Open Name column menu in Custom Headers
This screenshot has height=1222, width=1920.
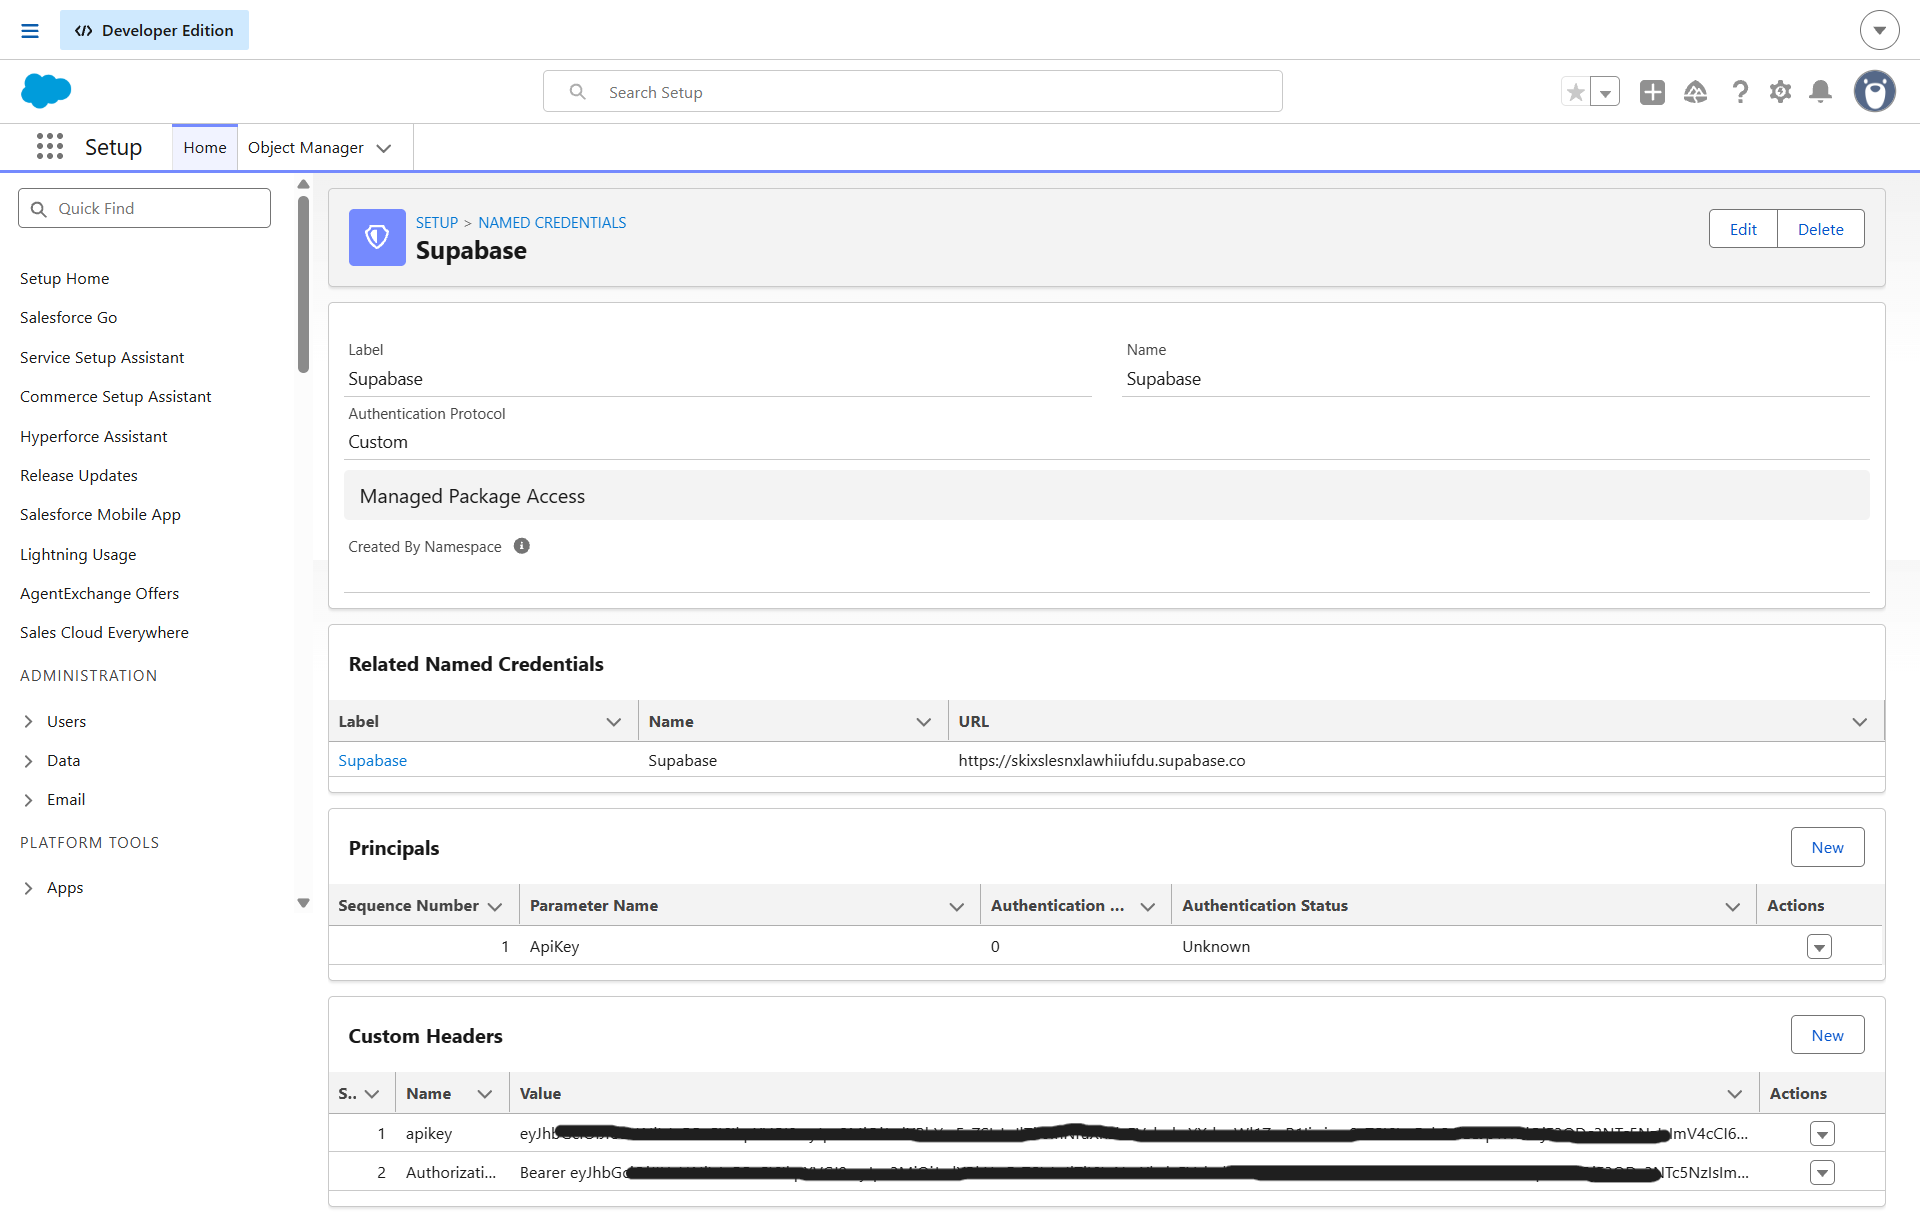(x=485, y=1094)
